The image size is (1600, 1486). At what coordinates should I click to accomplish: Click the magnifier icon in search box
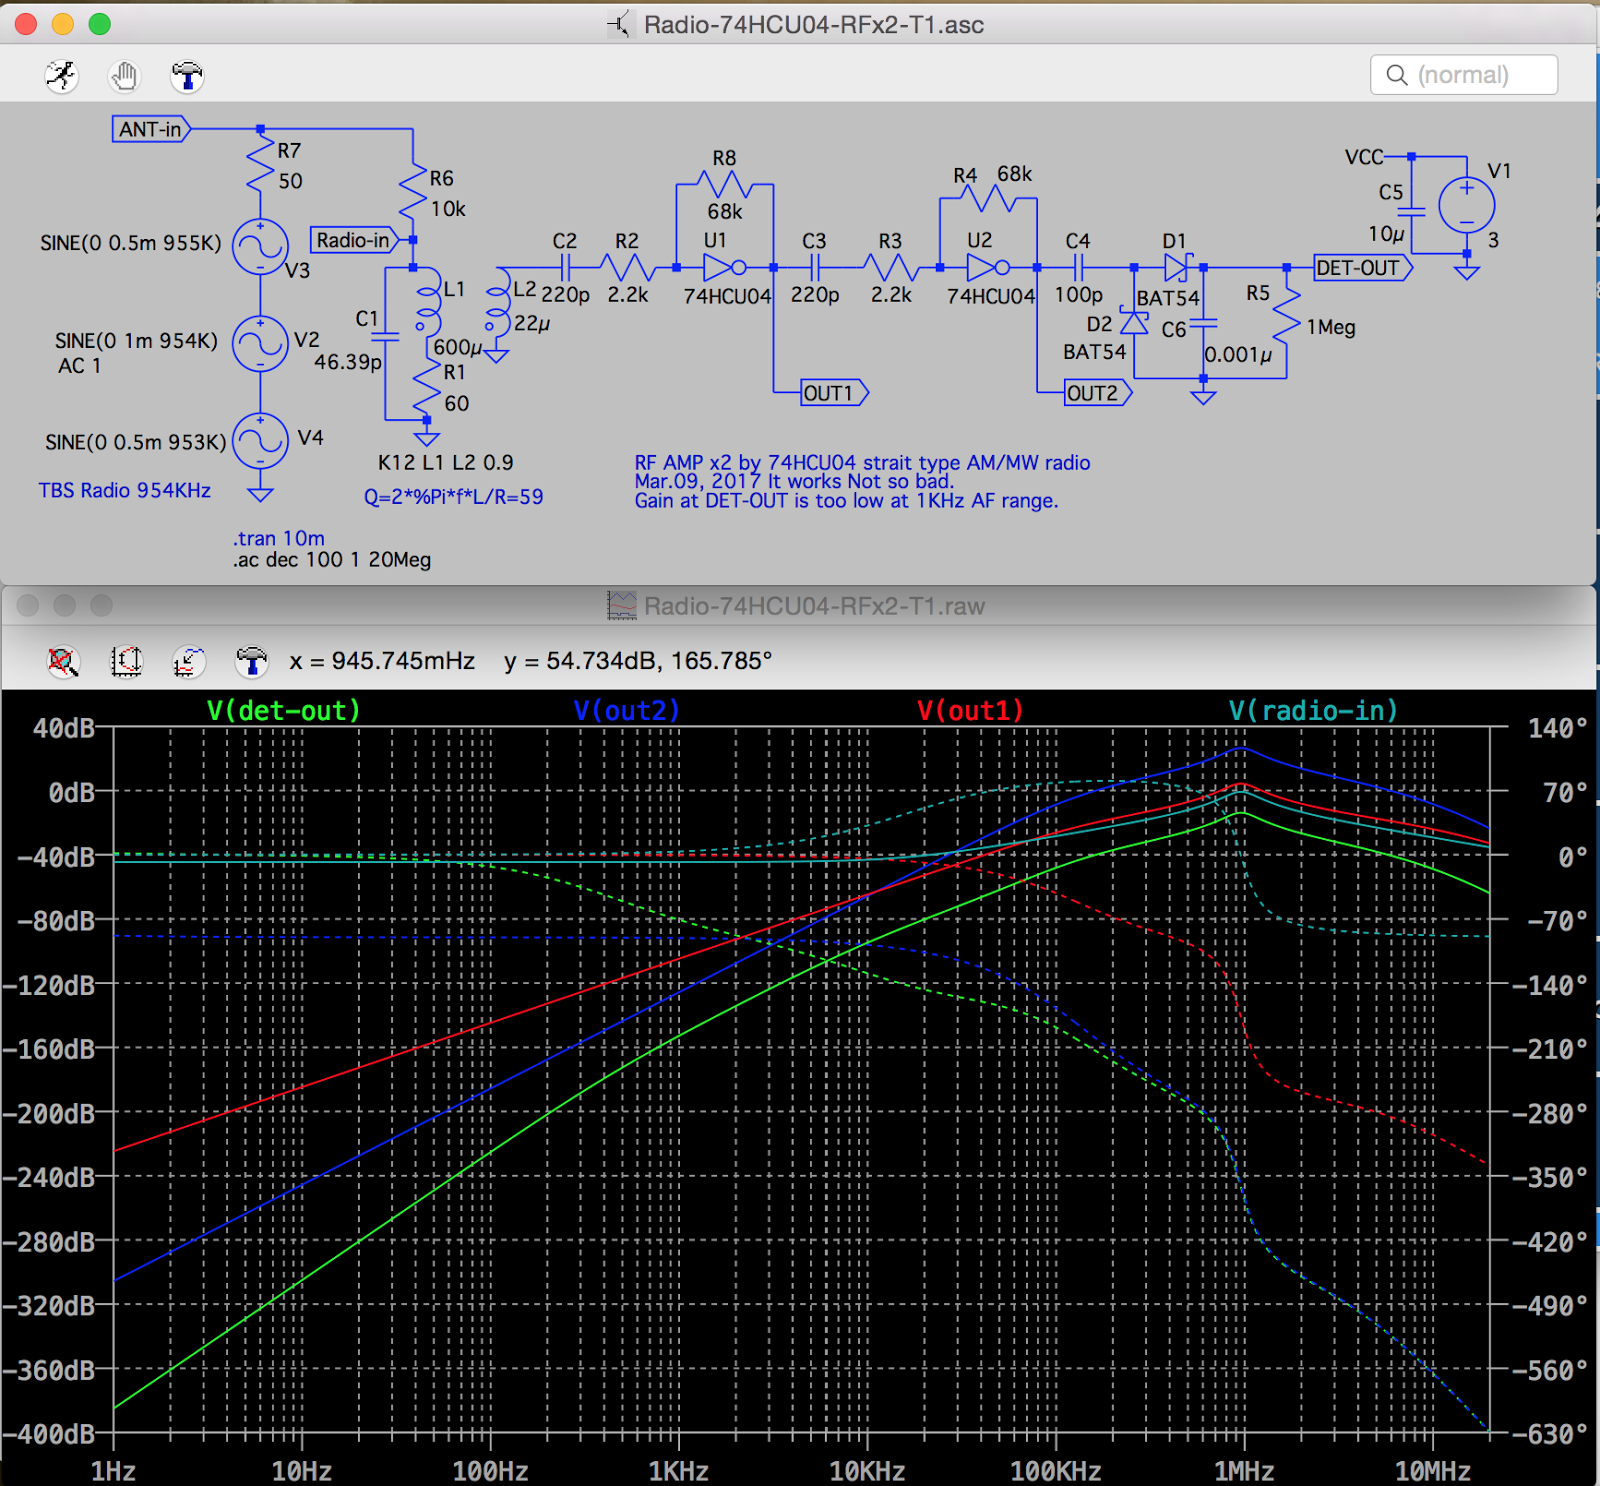point(1397,75)
